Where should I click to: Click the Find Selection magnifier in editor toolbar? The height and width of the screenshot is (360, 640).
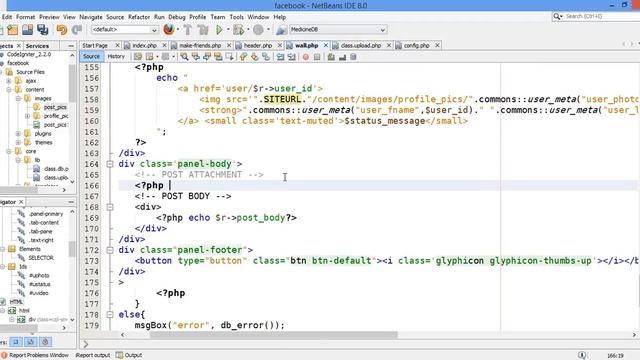184,57
